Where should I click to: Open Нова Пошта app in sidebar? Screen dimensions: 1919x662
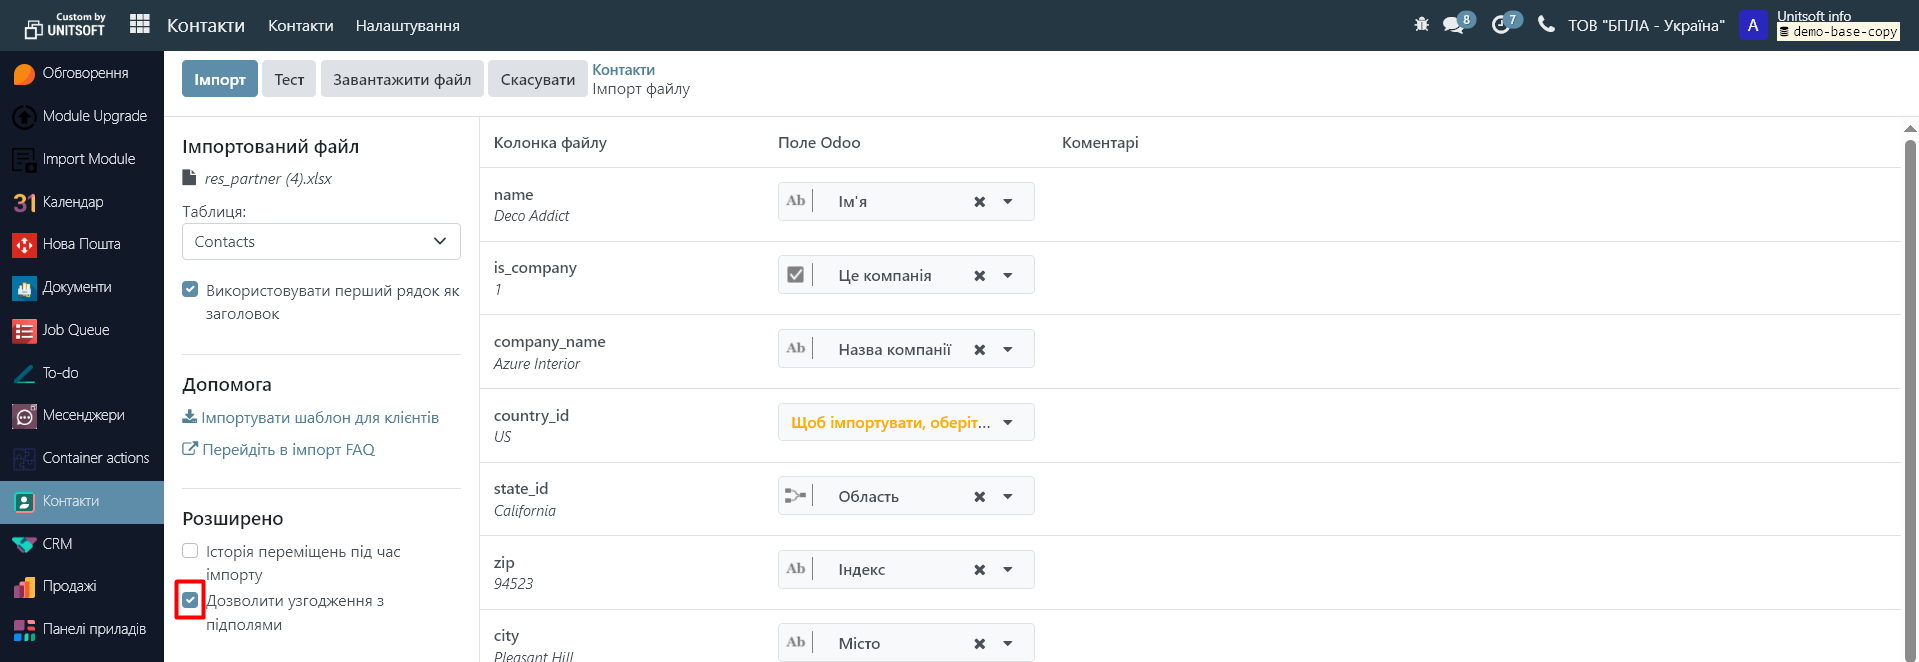(x=81, y=244)
